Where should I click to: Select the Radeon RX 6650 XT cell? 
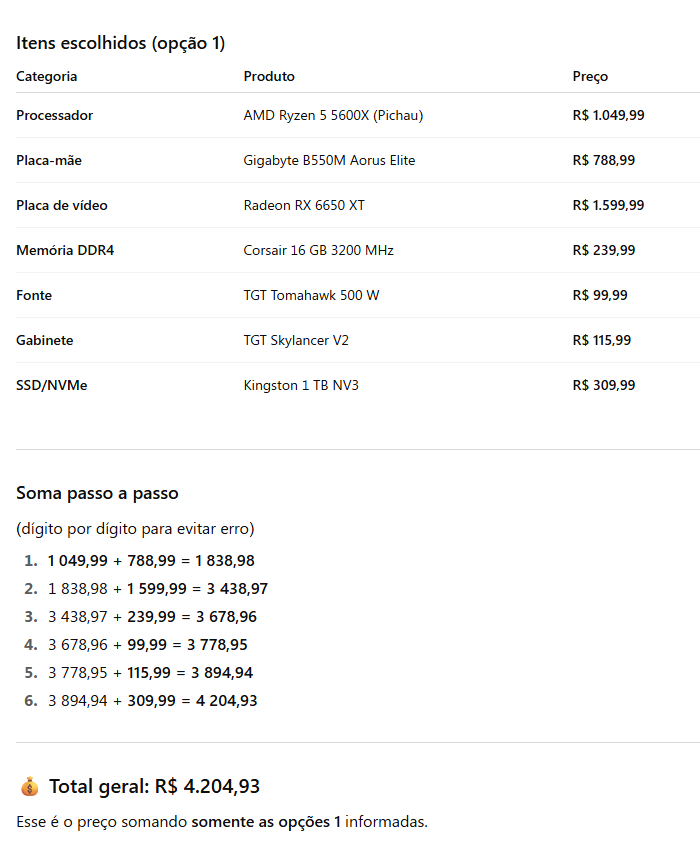pyautogui.click(x=304, y=205)
